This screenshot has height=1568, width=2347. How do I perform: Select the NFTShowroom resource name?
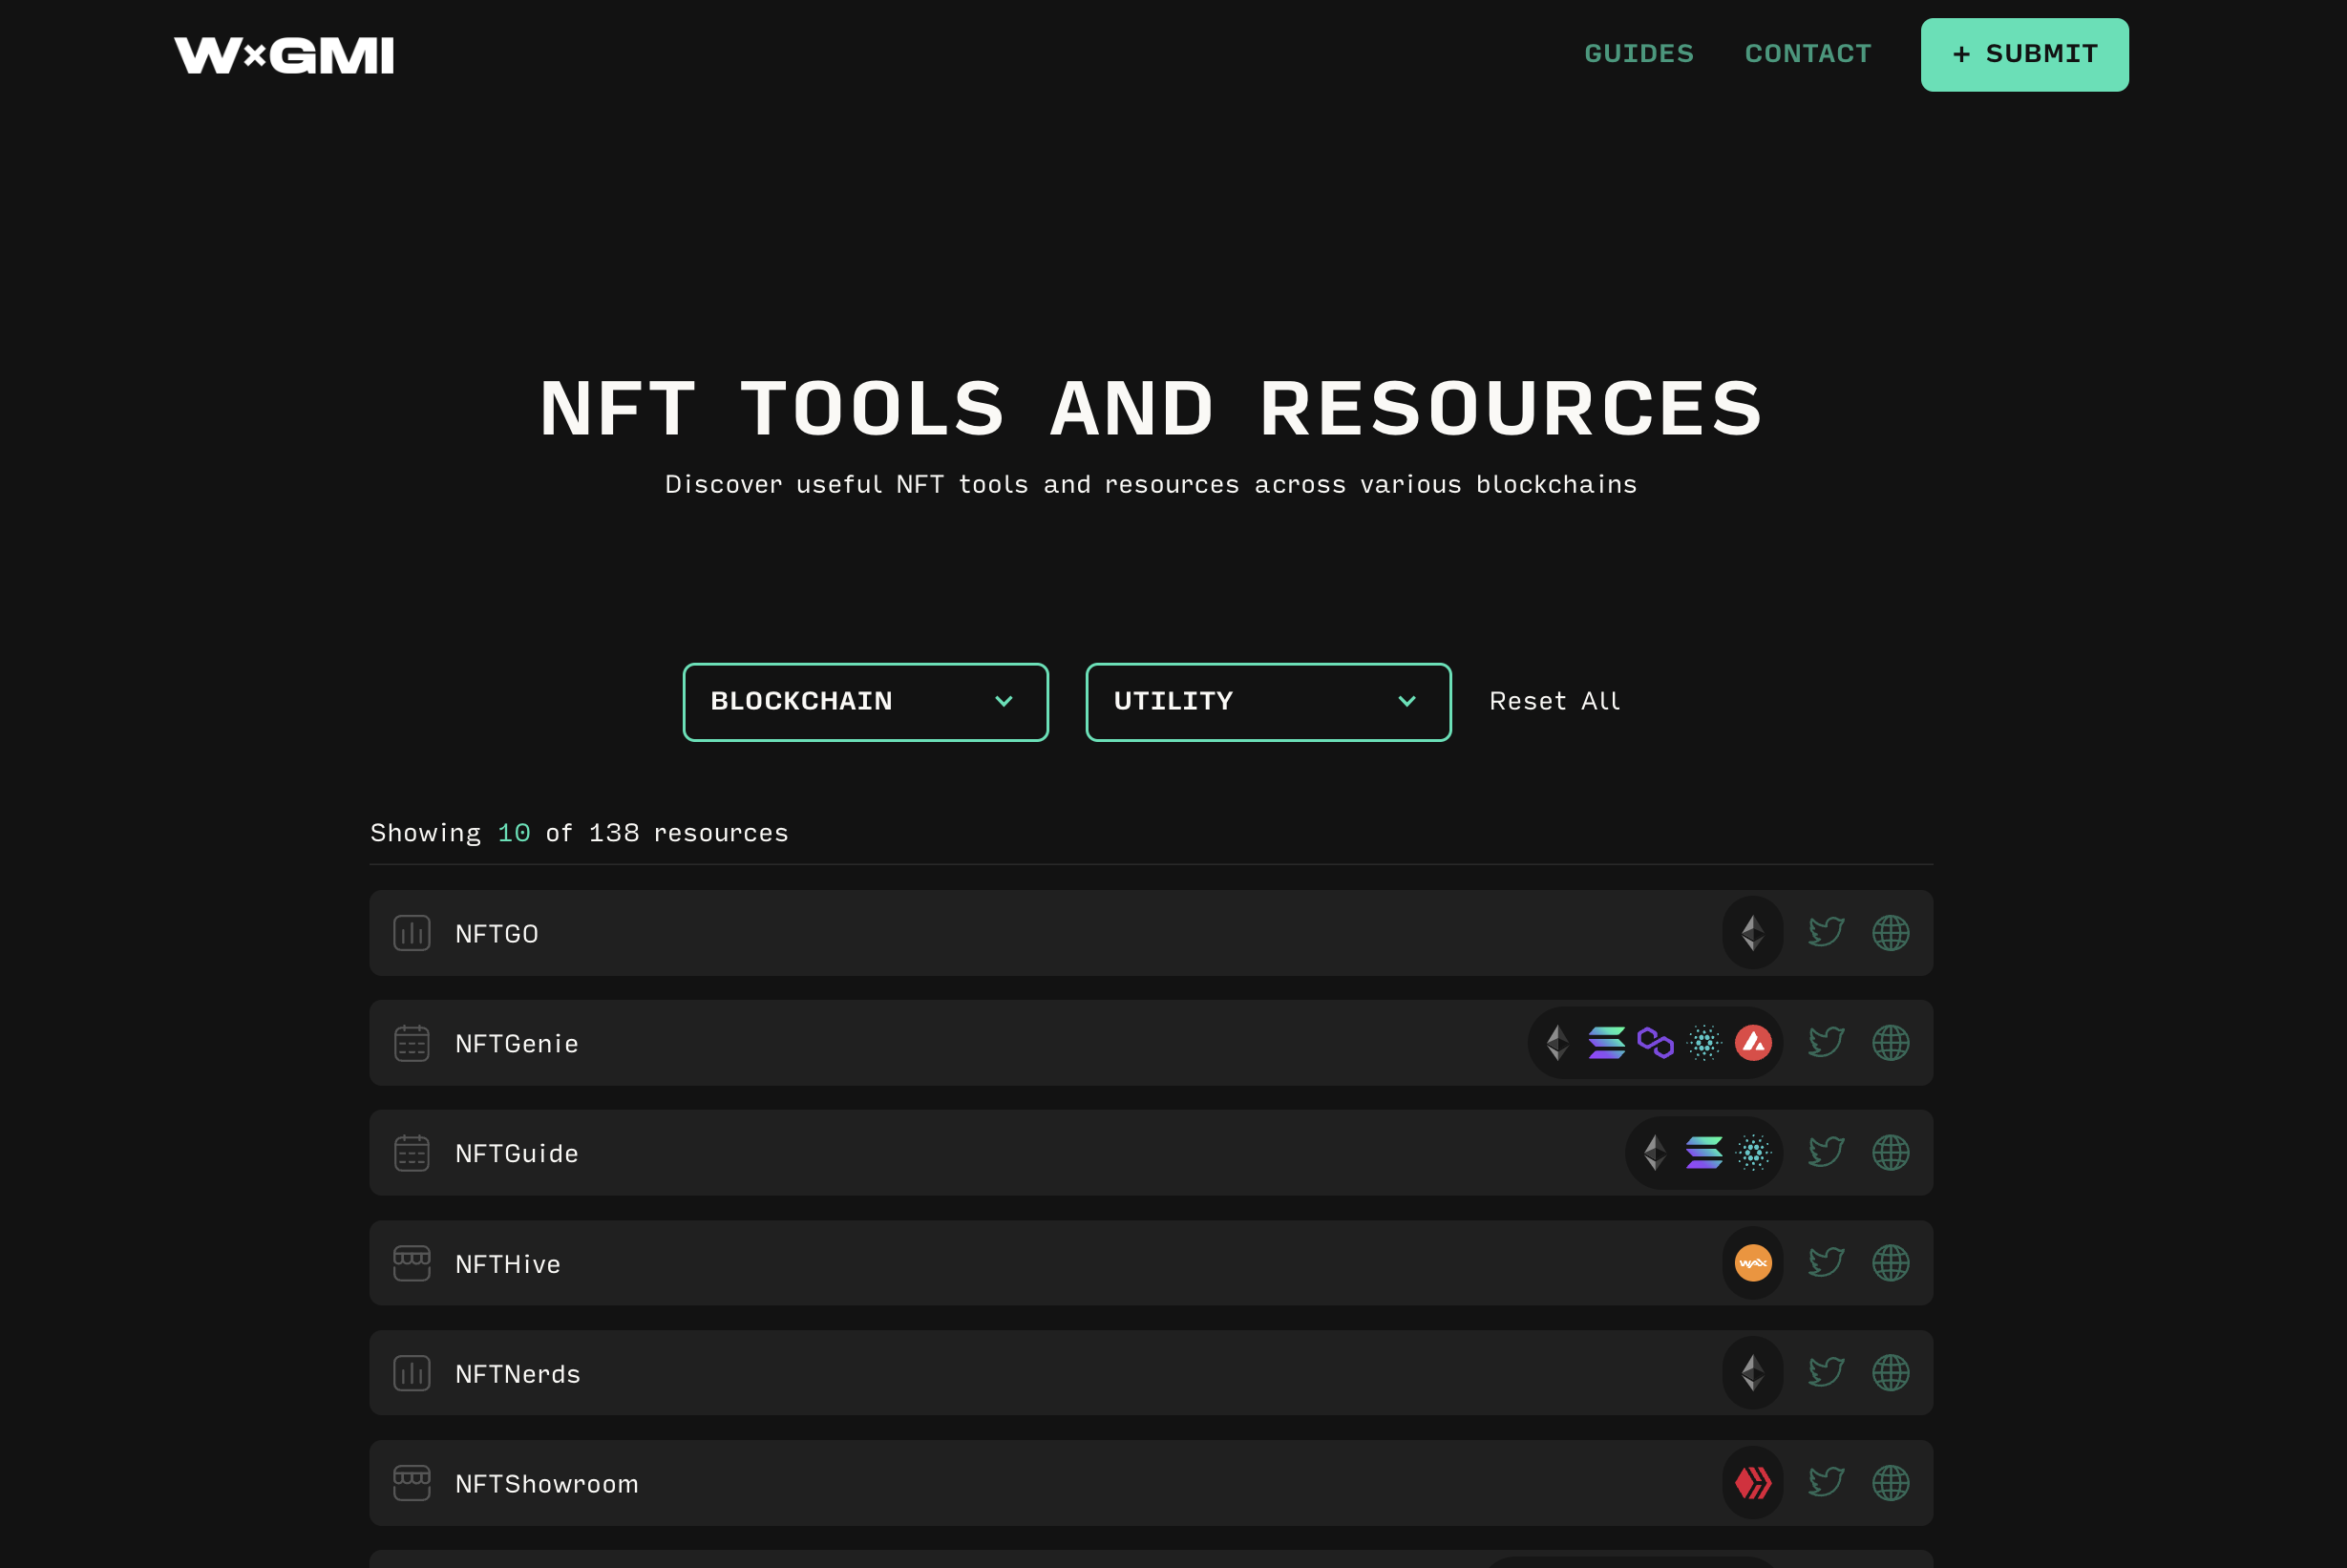547,1485
